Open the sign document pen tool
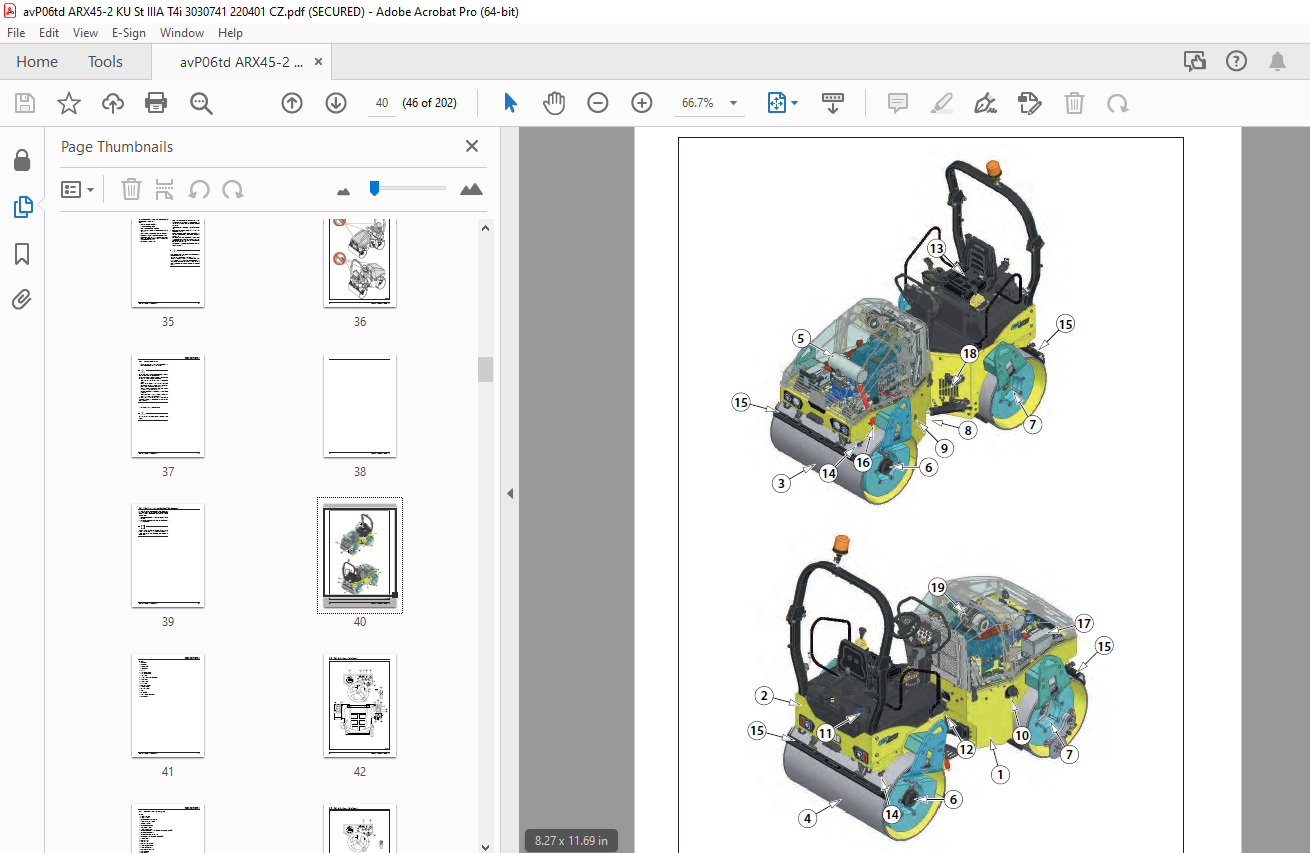The height and width of the screenshot is (853, 1310). pos(986,103)
